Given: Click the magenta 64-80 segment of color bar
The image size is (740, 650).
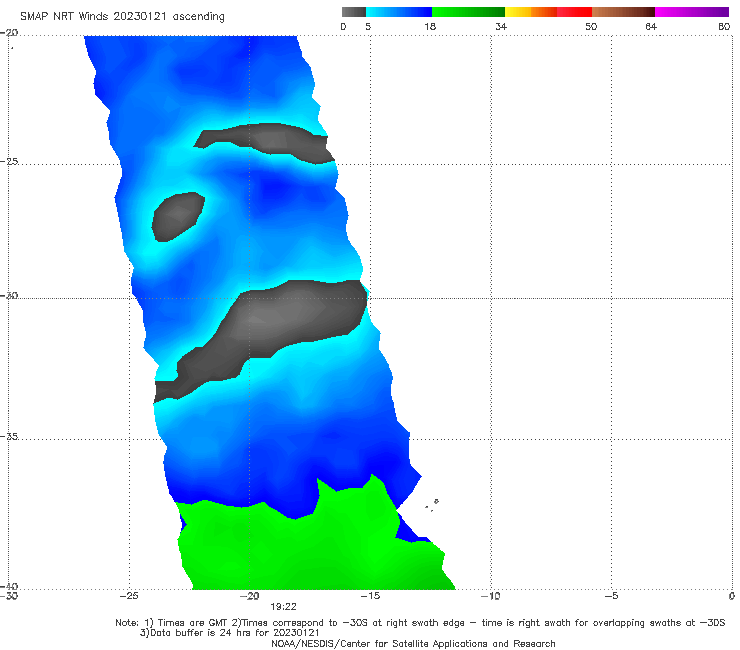Looking at the screenshot, I should click(692, 12).
